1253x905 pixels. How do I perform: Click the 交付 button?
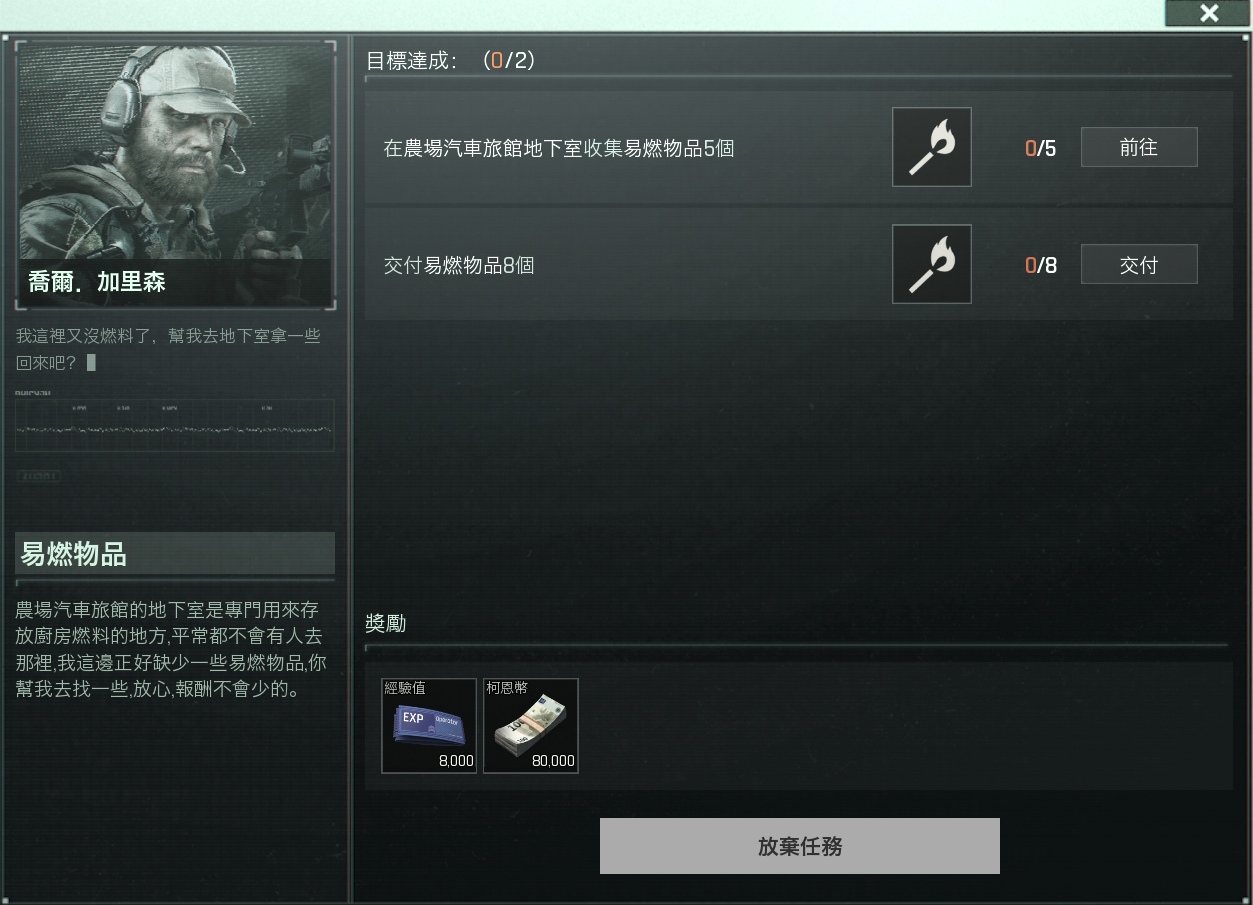pos(1138,264)
